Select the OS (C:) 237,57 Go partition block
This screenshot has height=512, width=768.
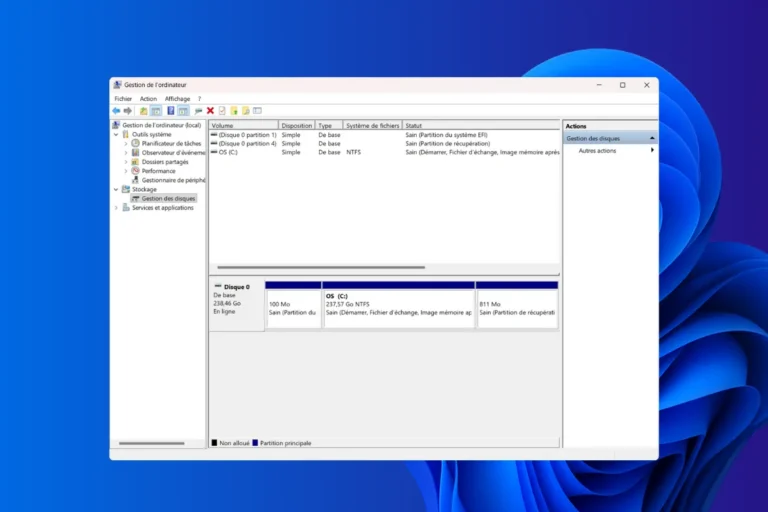(398, 305)
